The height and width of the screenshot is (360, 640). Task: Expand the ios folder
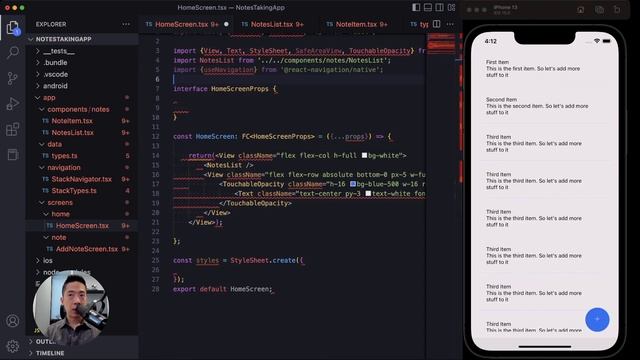point(48,260)
